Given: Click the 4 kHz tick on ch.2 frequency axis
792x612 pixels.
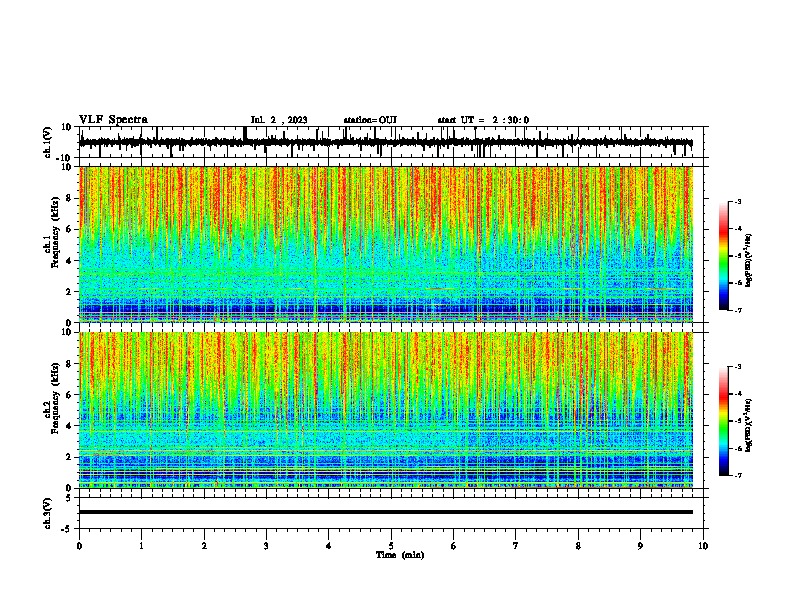Looking at the screenshot, I should point(69,426).
